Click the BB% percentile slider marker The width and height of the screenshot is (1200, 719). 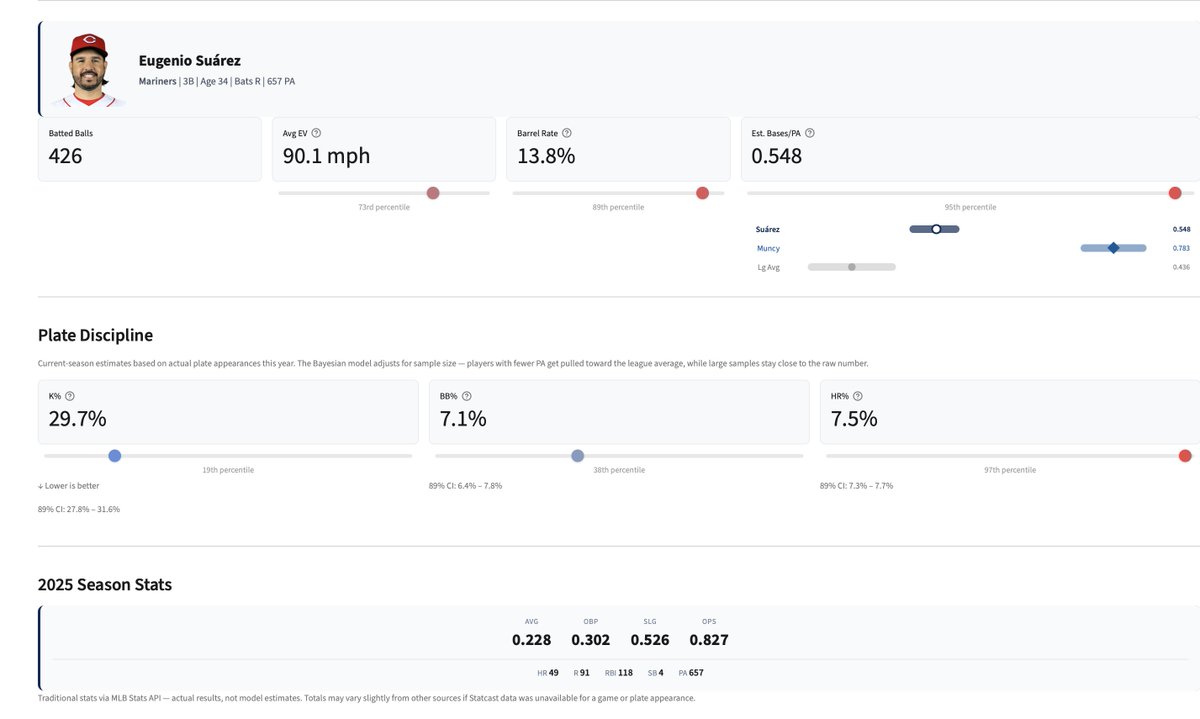pyautogui.click(x=578, y=456)
